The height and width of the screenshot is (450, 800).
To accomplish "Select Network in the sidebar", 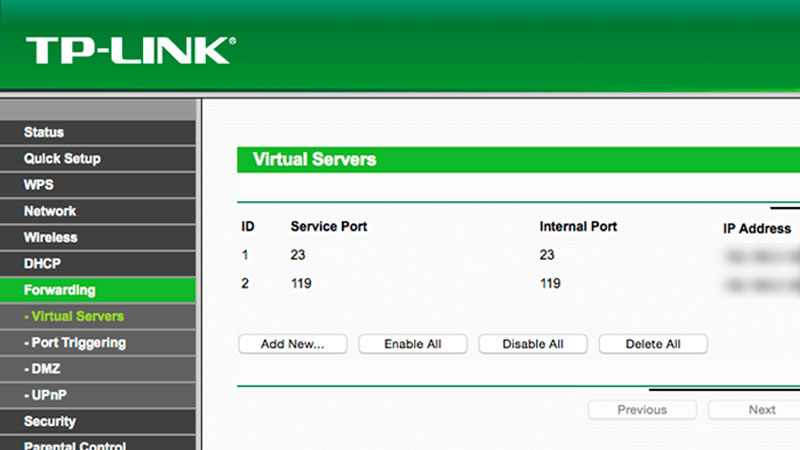I will [x=50, y=211].
